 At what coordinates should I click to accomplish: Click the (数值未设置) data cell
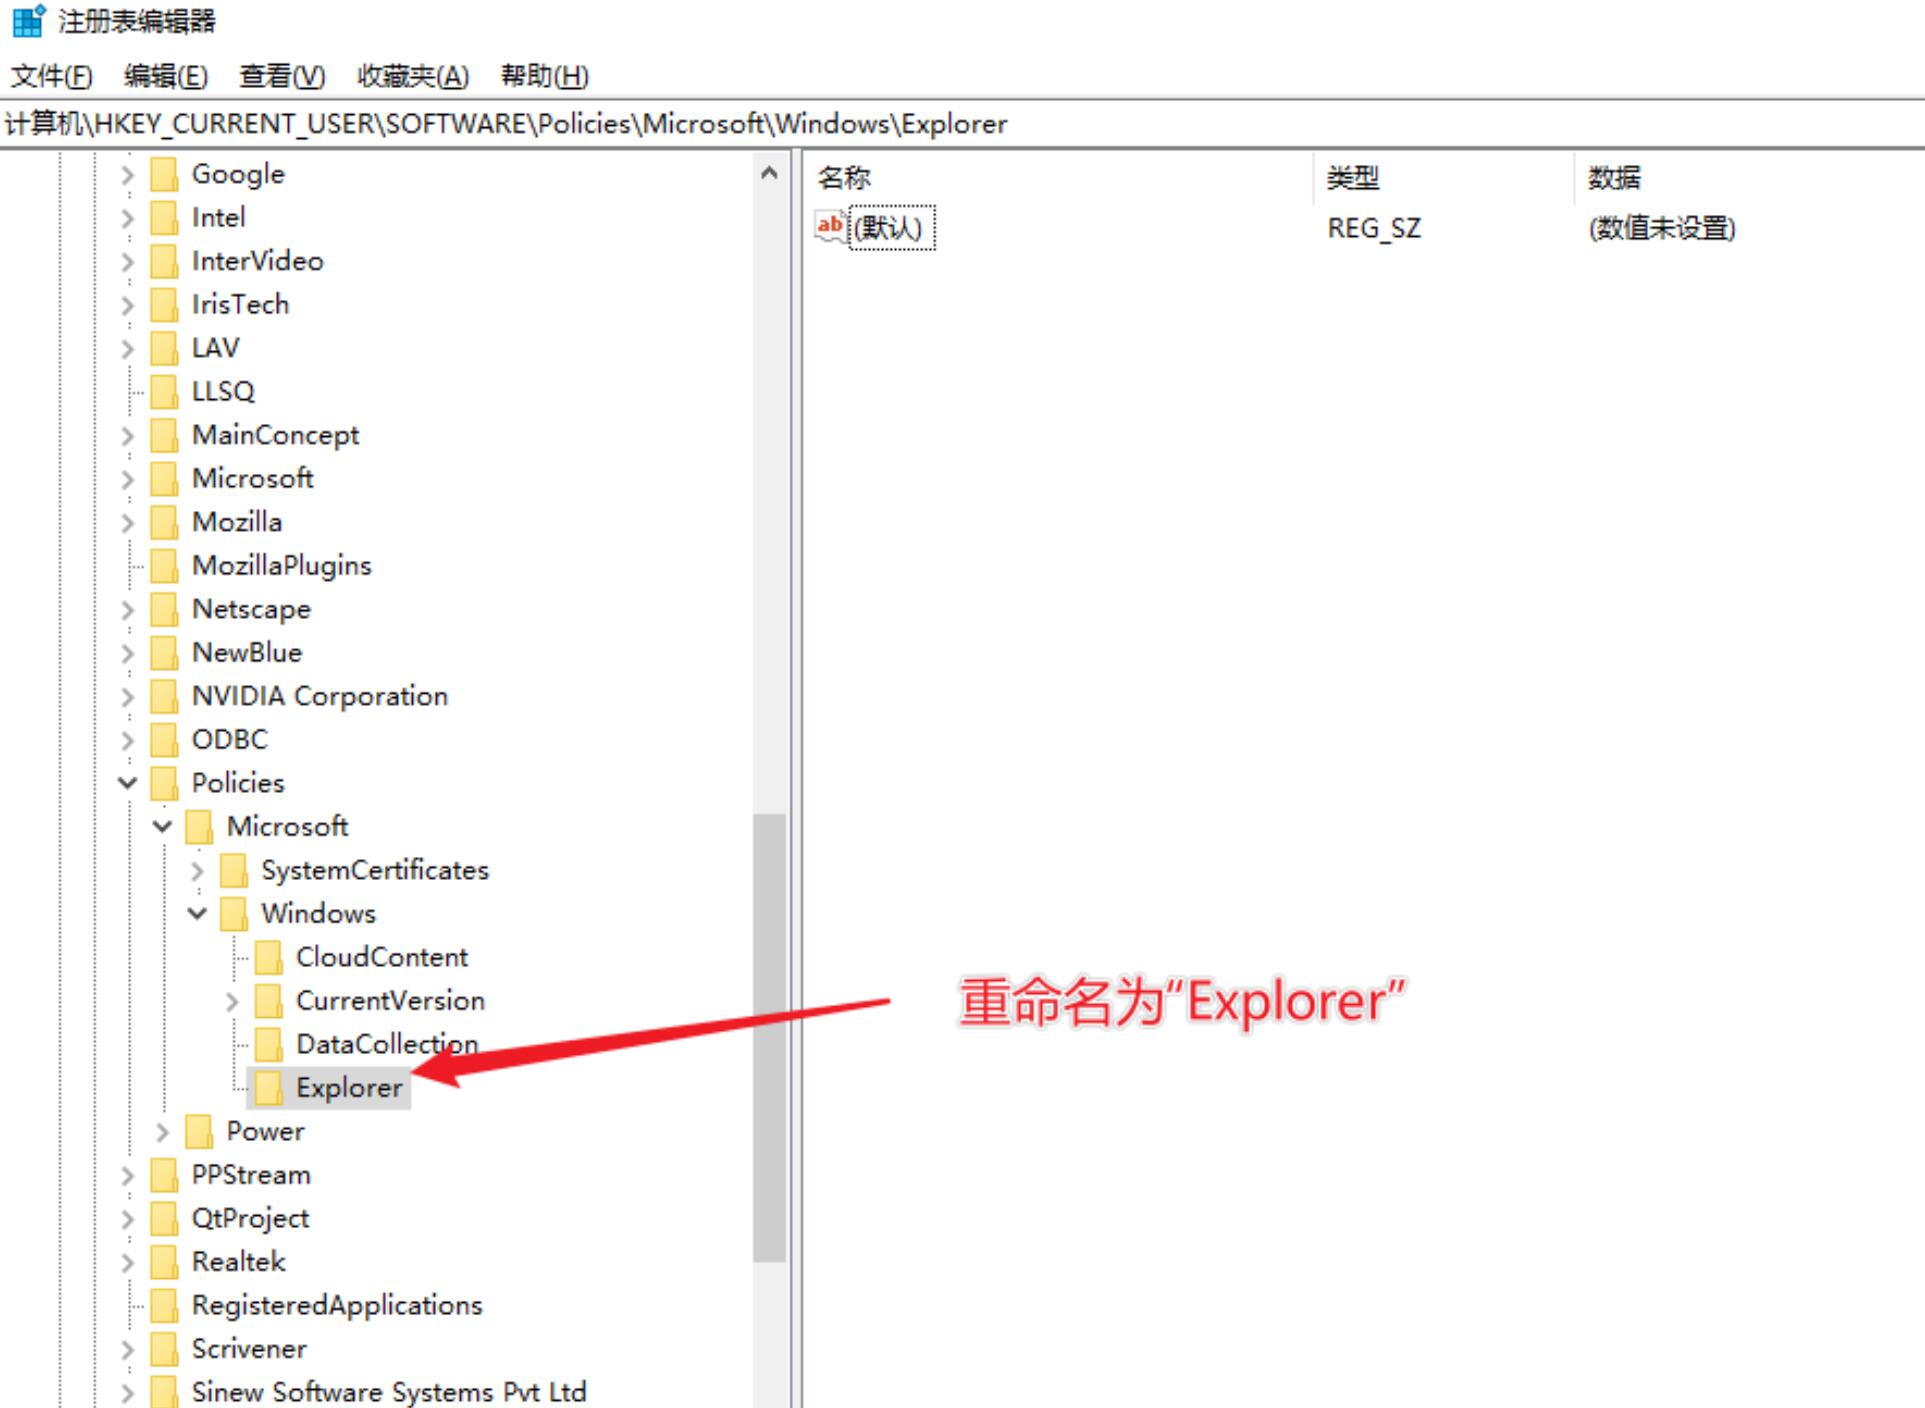[1662, 229]
